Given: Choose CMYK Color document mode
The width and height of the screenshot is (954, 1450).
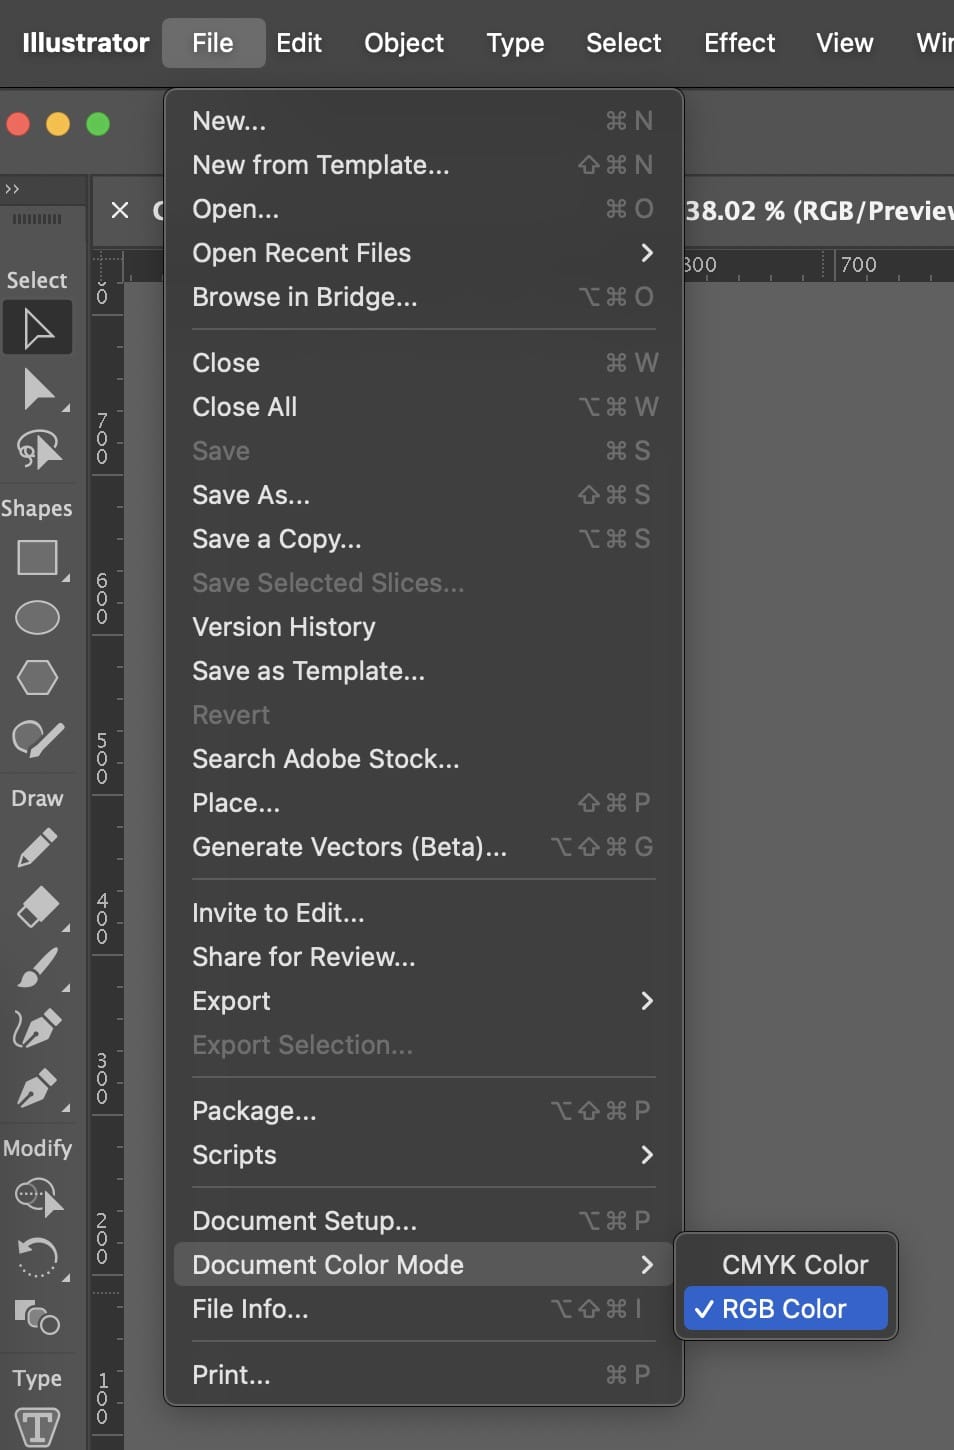Looking at the screenshot, I should (x=786, y=1264).
